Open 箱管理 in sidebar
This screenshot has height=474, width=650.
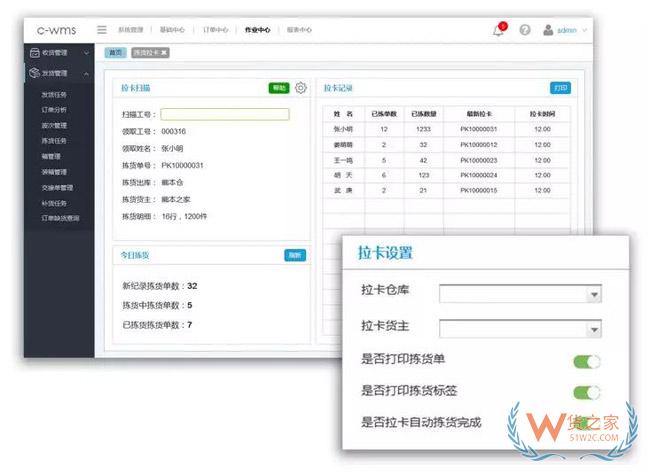[51, 156]
